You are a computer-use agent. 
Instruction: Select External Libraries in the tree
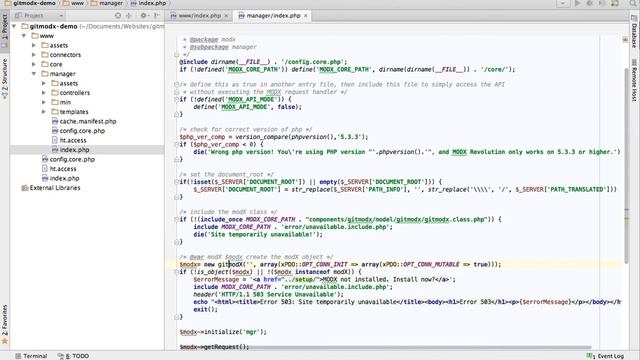51,188
